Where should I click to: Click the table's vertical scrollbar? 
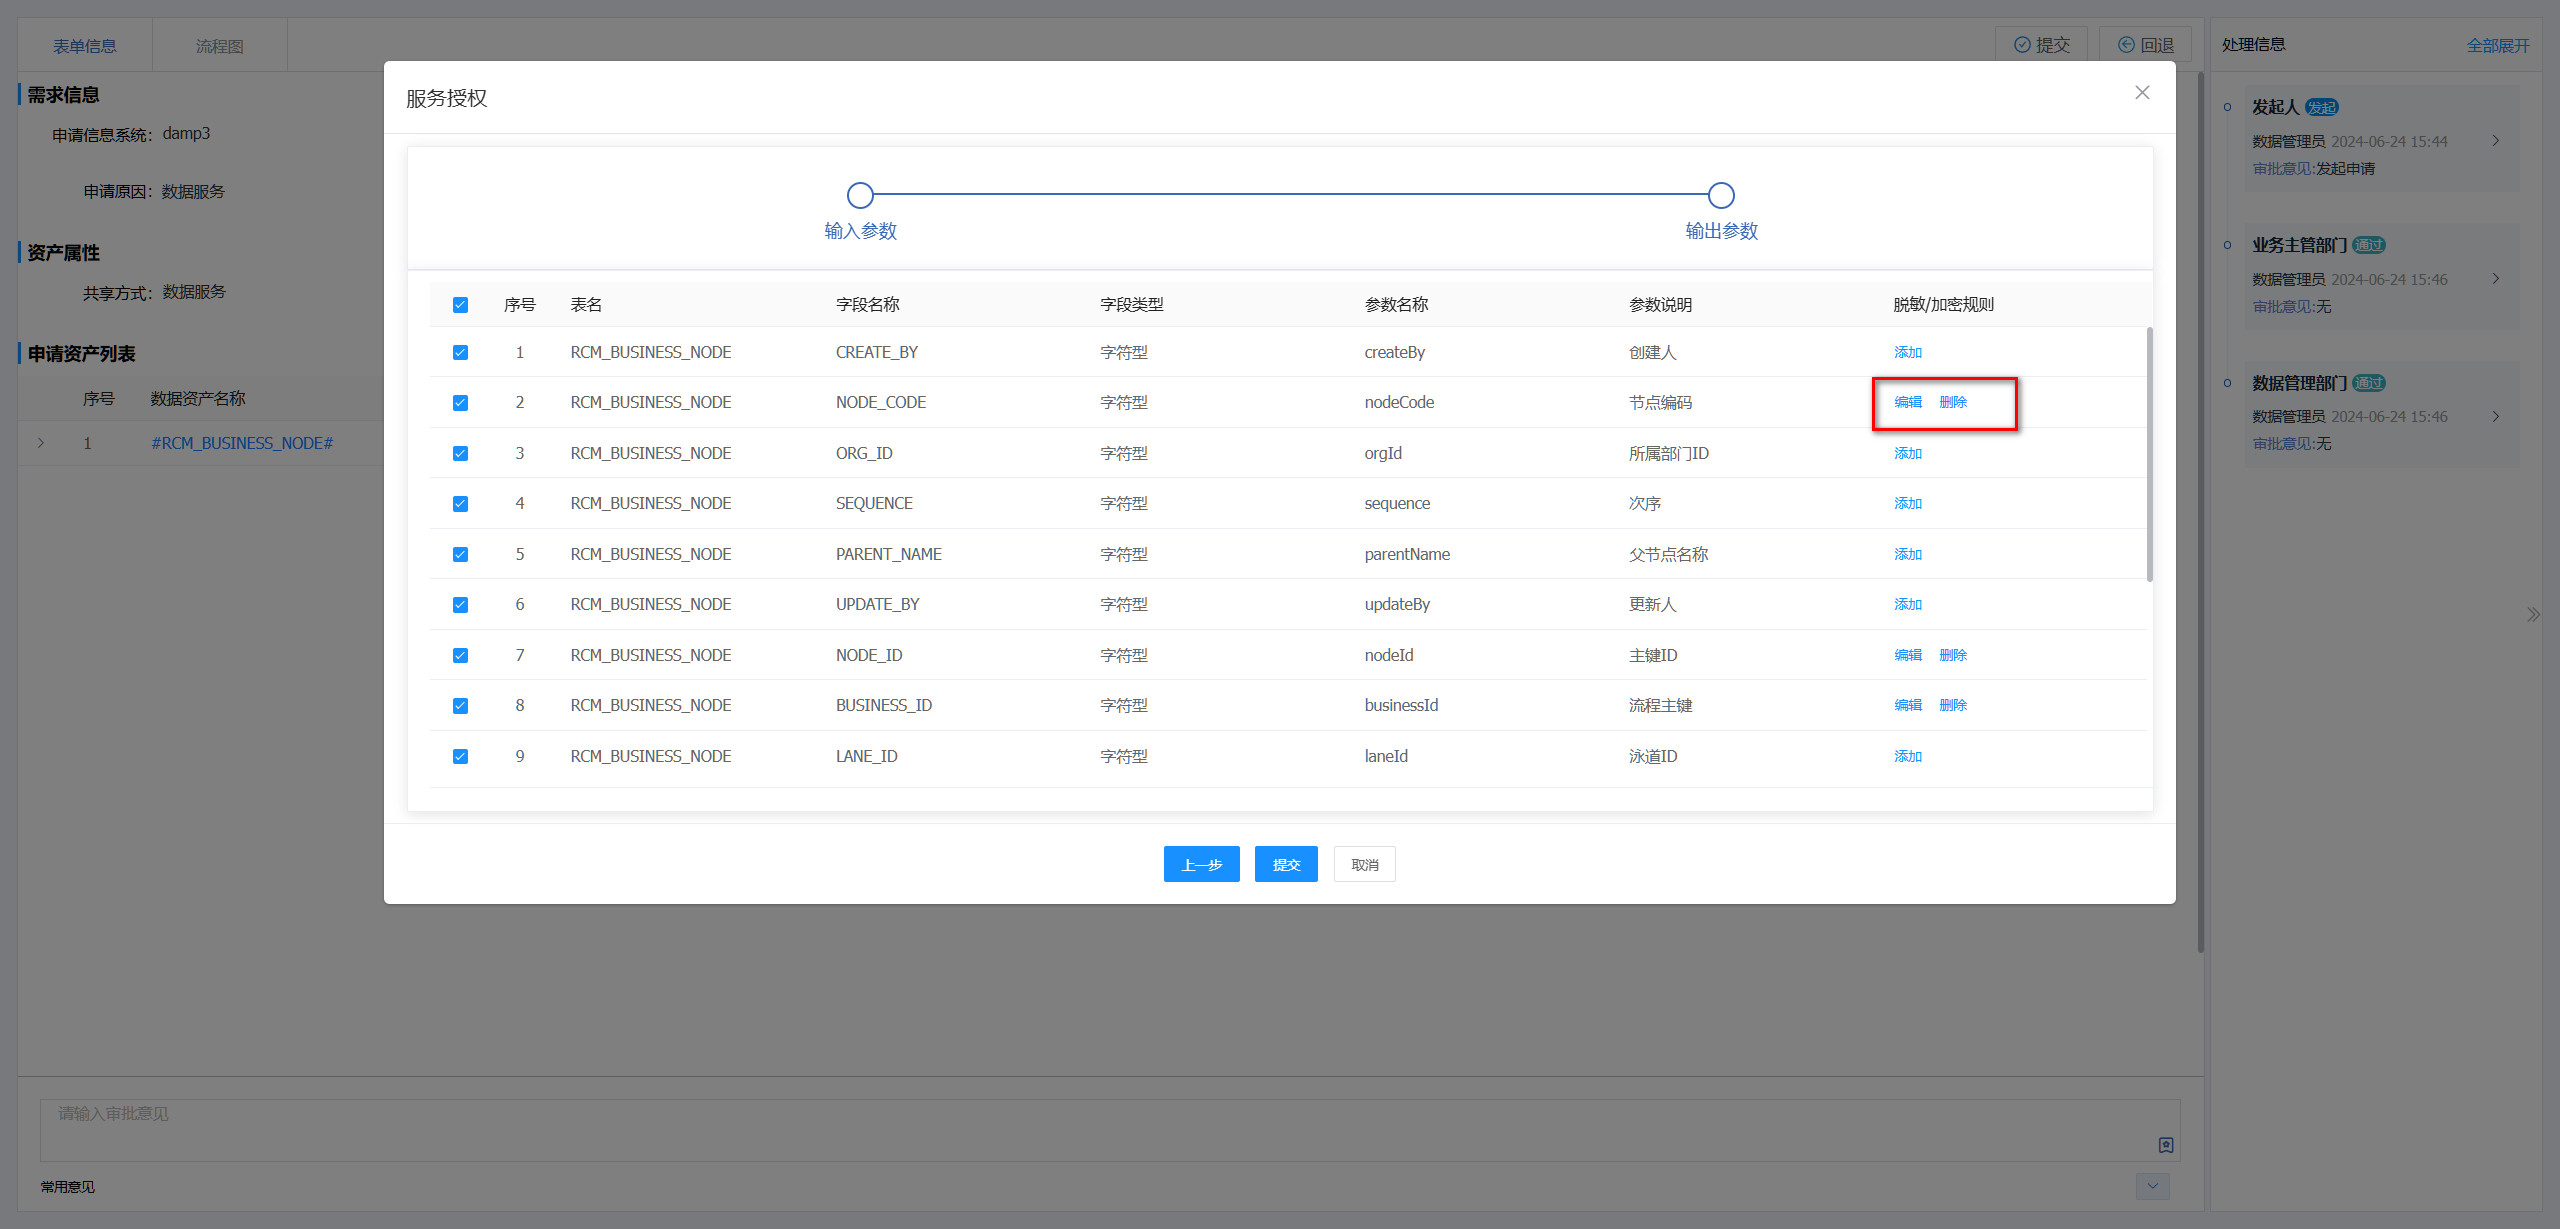[x=2149, y=455]
